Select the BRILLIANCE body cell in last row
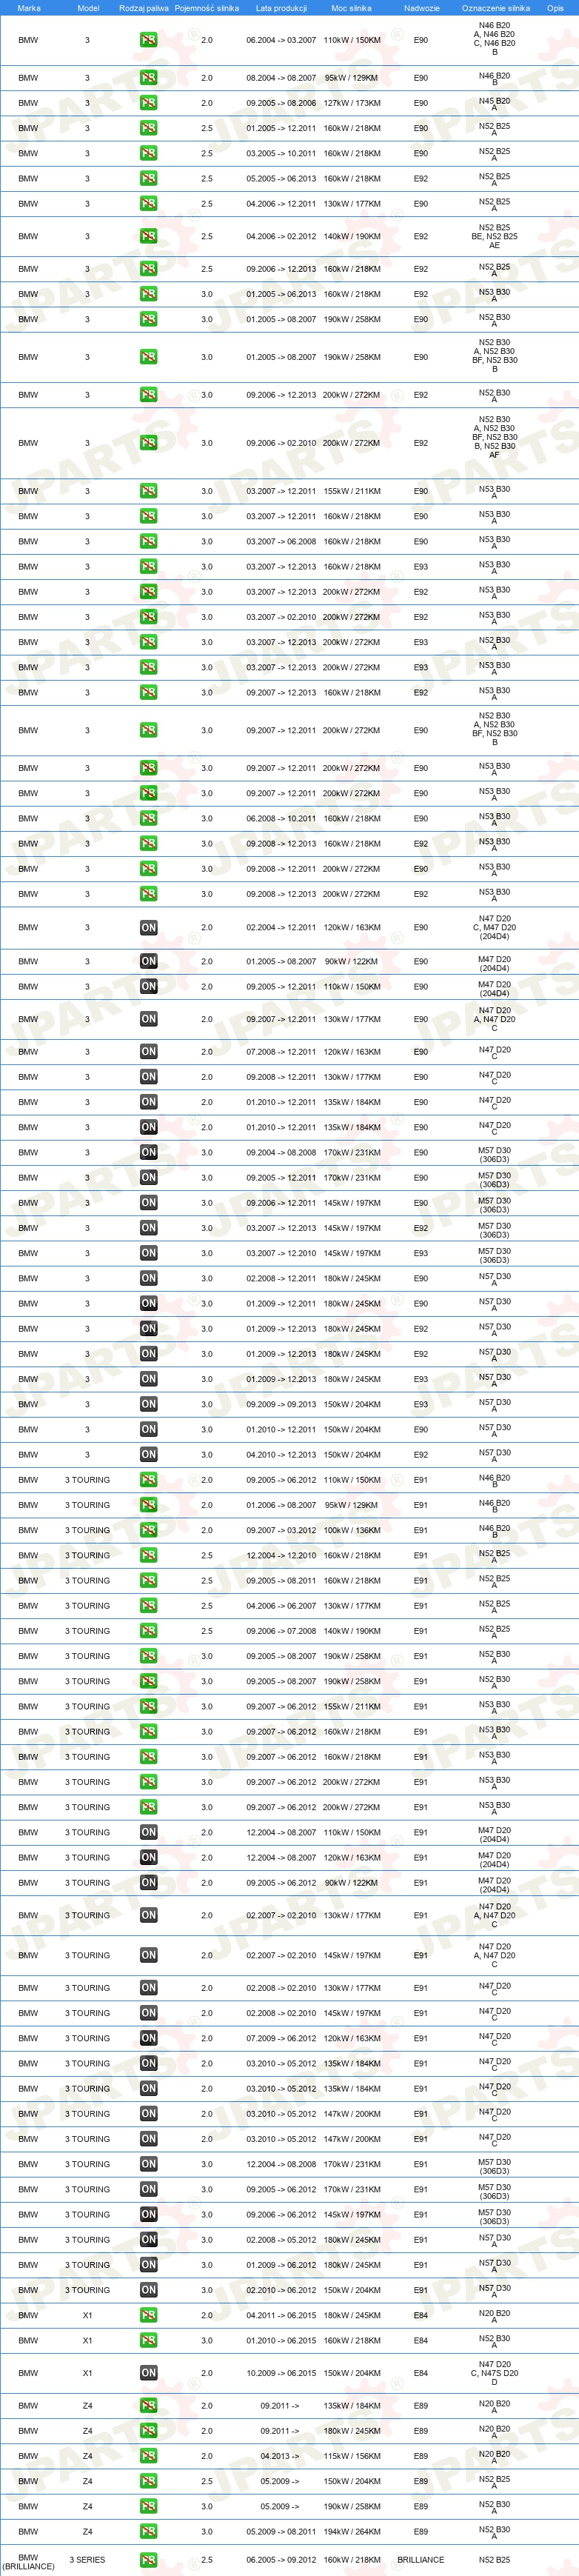 click(421, 2560)
